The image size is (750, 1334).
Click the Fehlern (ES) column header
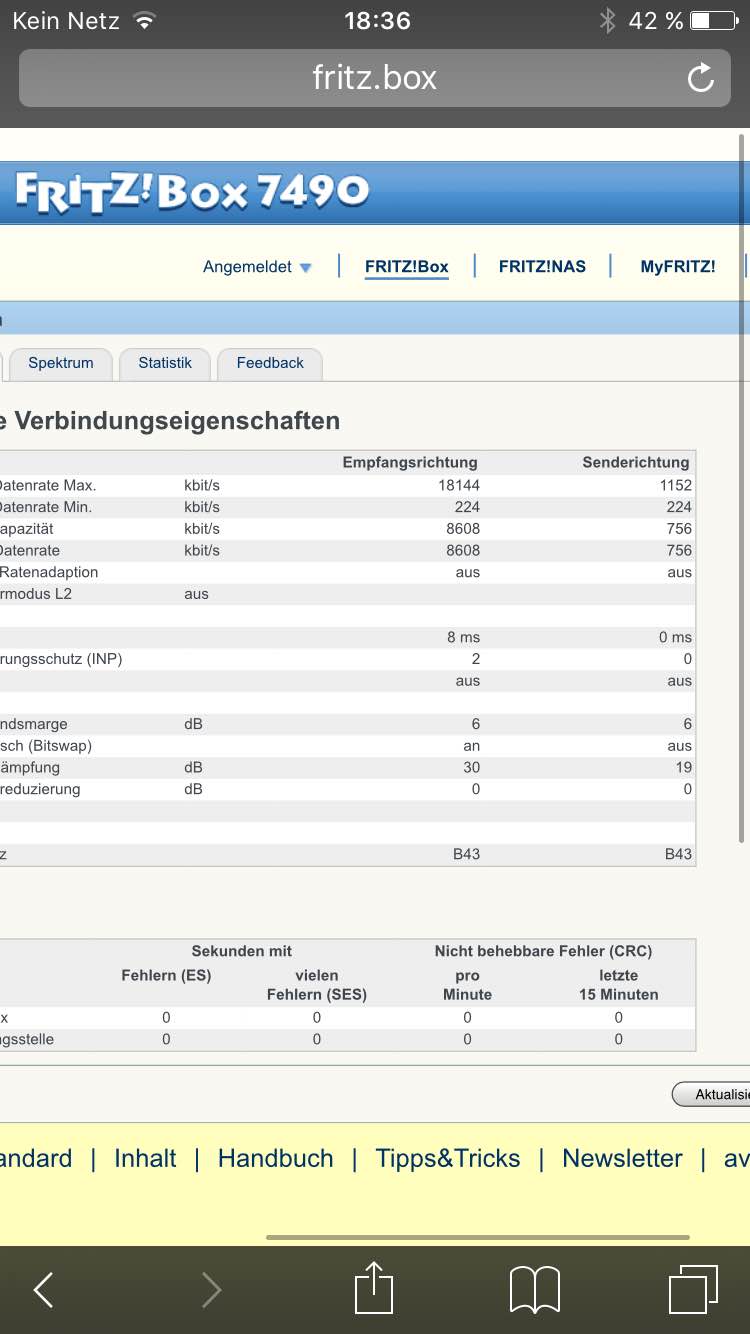coord(166,975)
